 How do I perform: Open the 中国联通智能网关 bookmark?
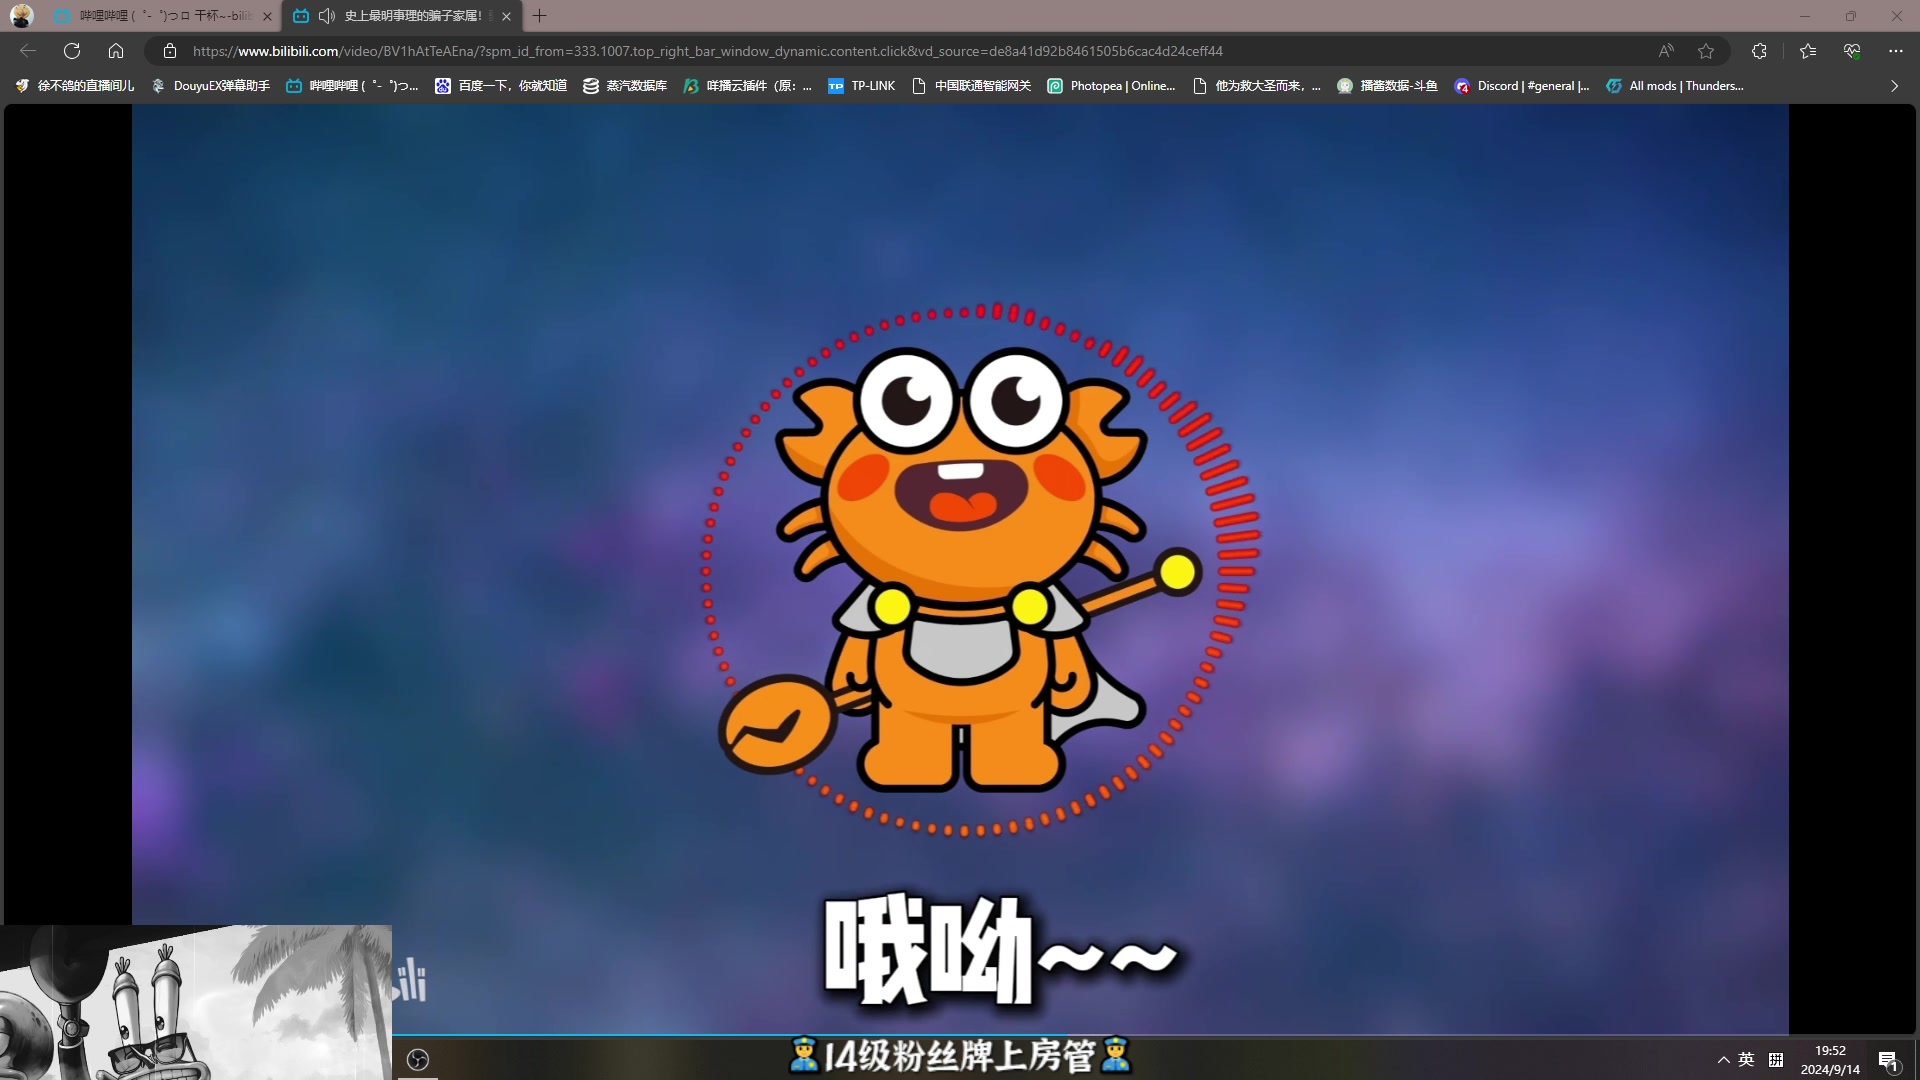point(972,86)
